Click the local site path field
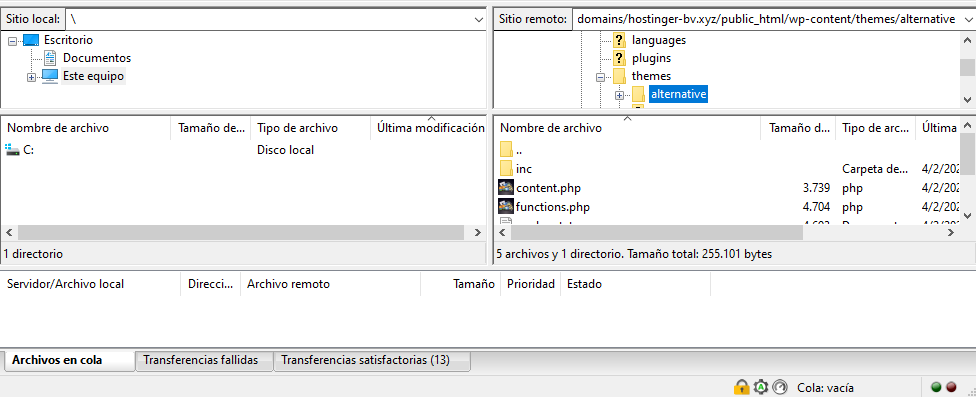The image size is (976, 397). pos(269,19)
